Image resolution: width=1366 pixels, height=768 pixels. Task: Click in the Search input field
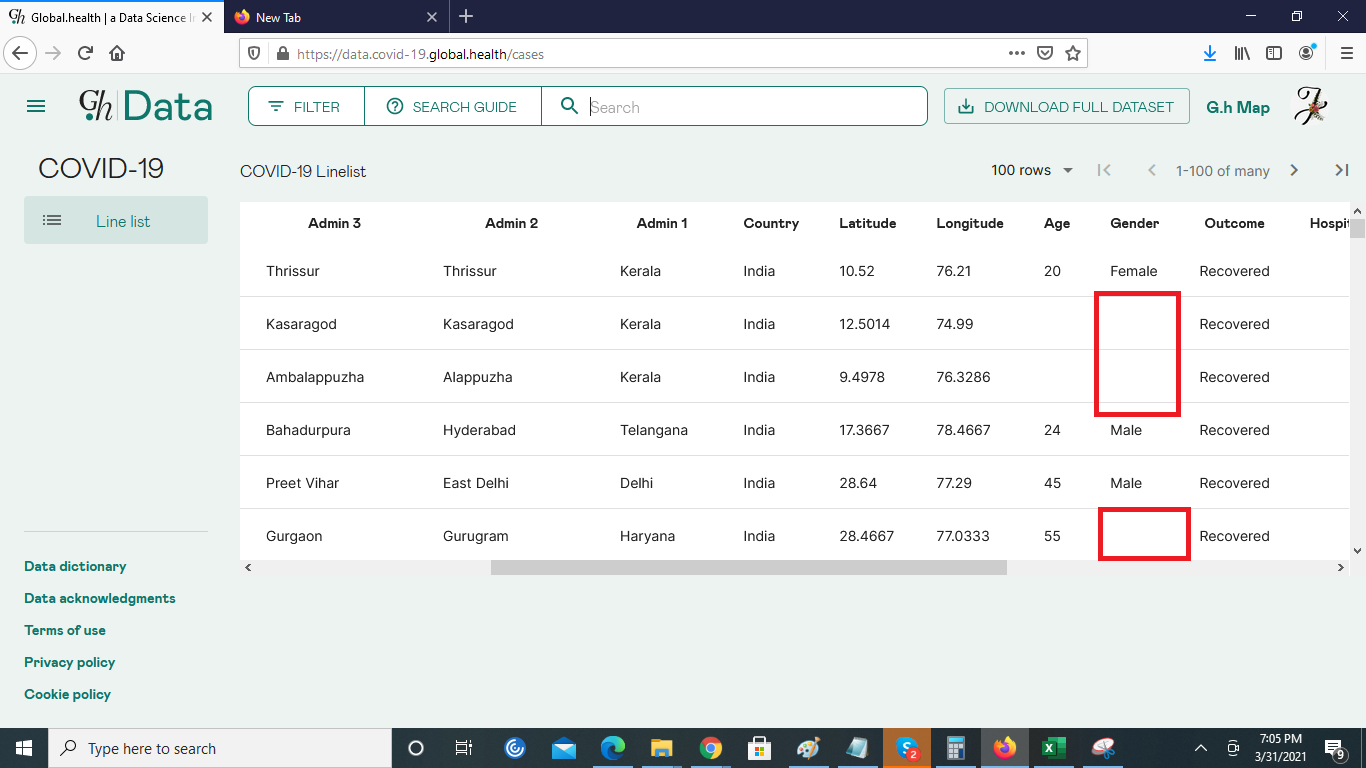coord(750,107)
